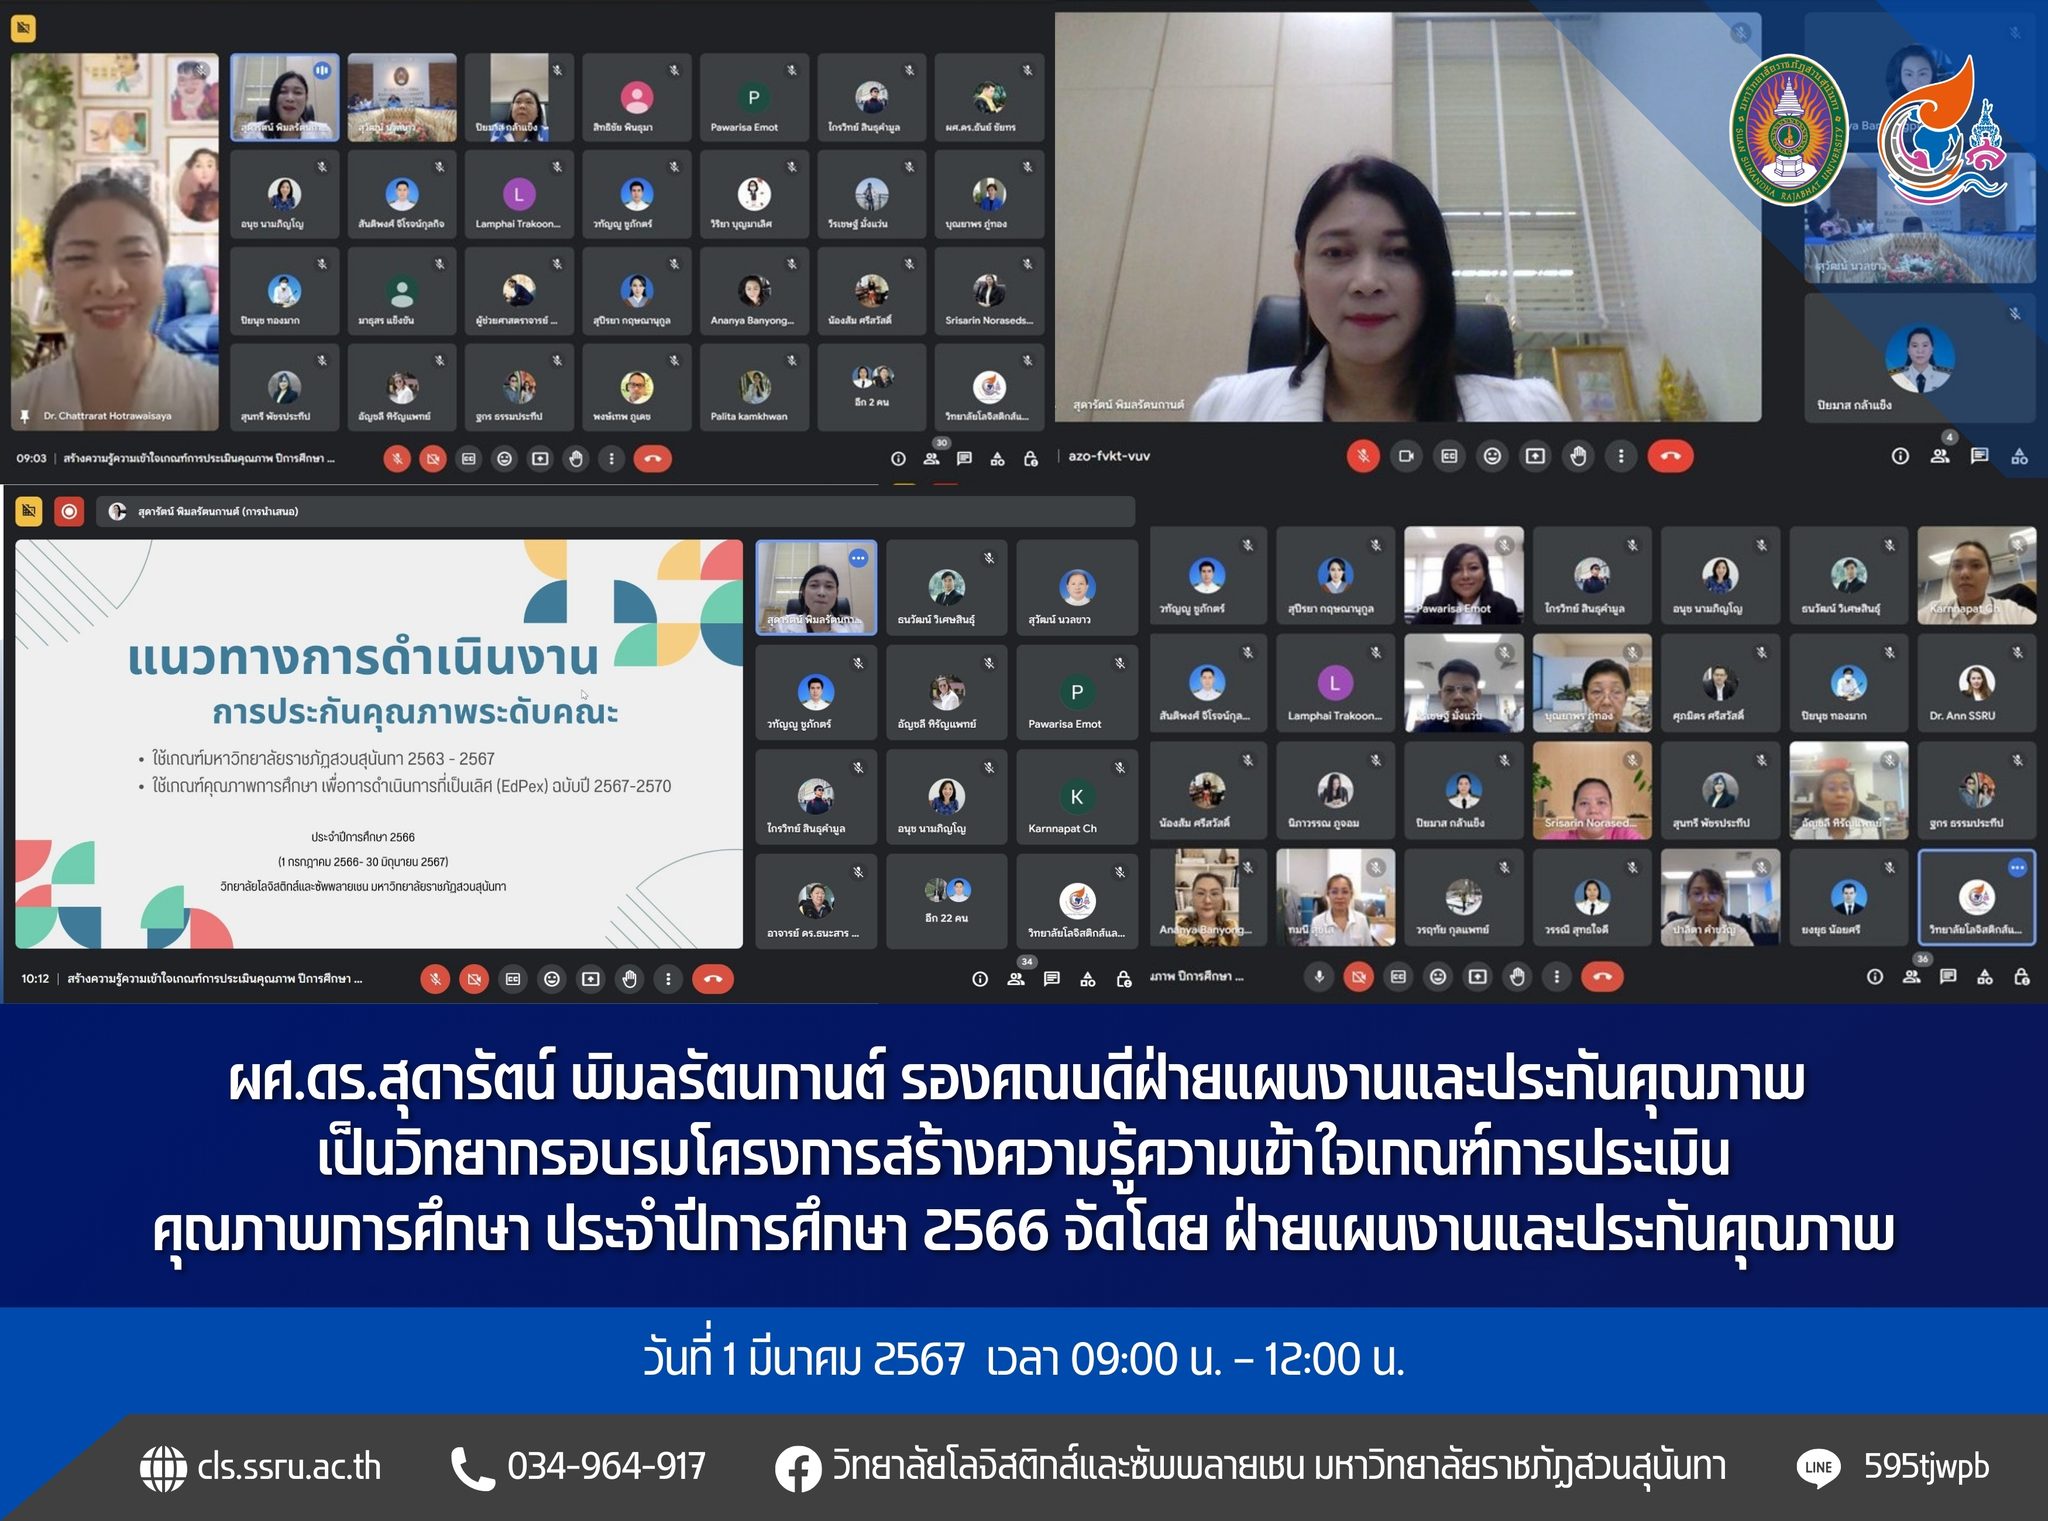The image size is (2048, 1521).
Task: Unmute microphone in the azo-fvkt-vuv meeting
Action: coord(1362,457)
